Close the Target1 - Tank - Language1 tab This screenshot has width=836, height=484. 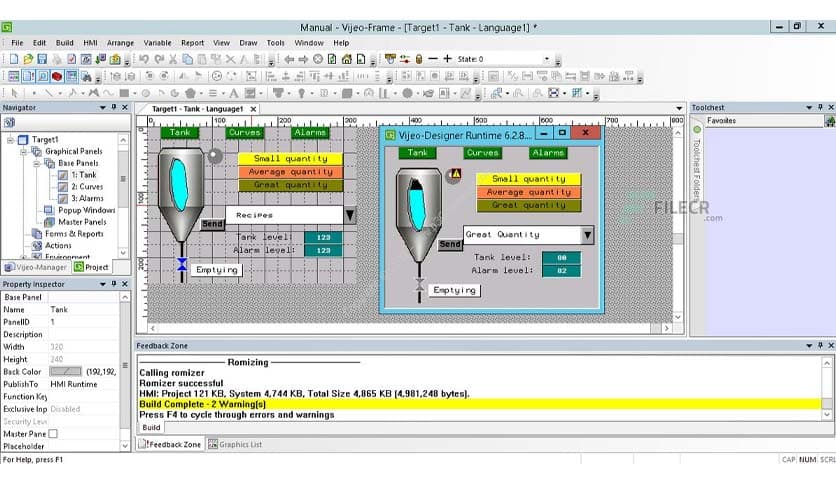tap(253, 109)
